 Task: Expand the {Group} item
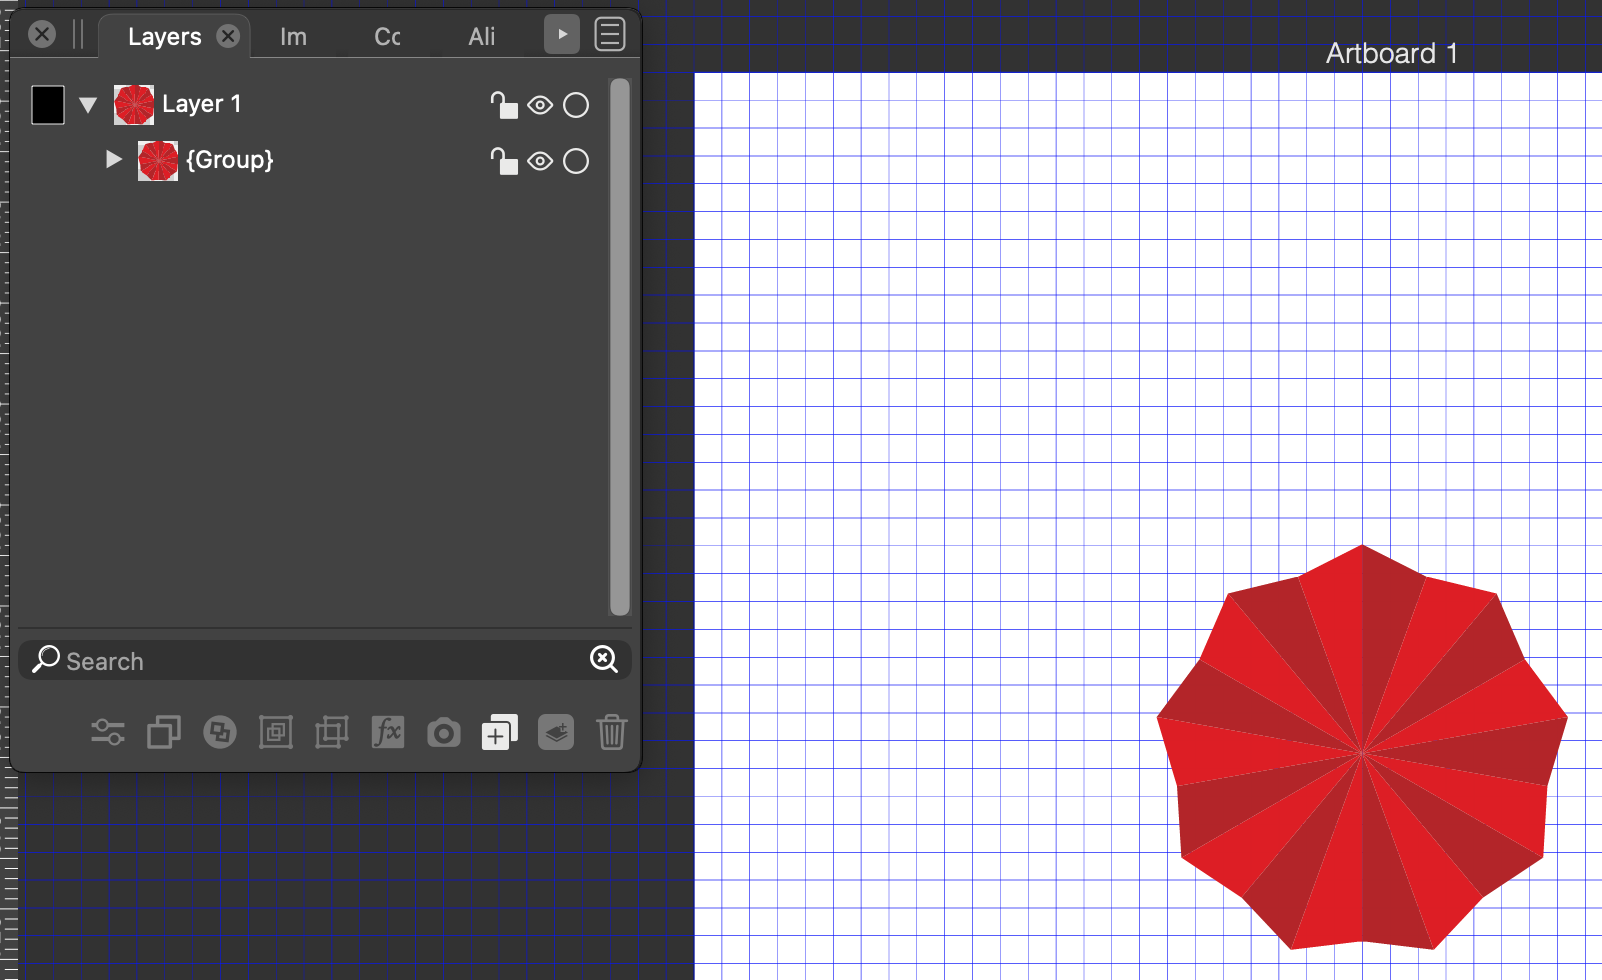click(113, 160)
